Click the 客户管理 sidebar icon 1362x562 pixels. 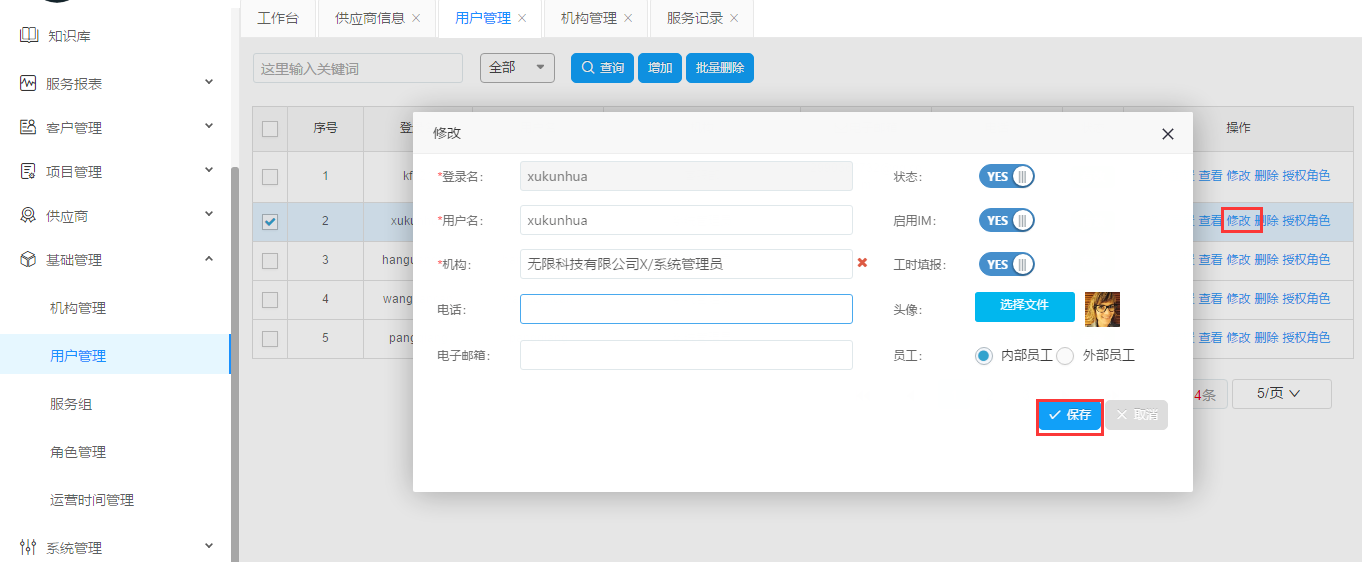28,128
